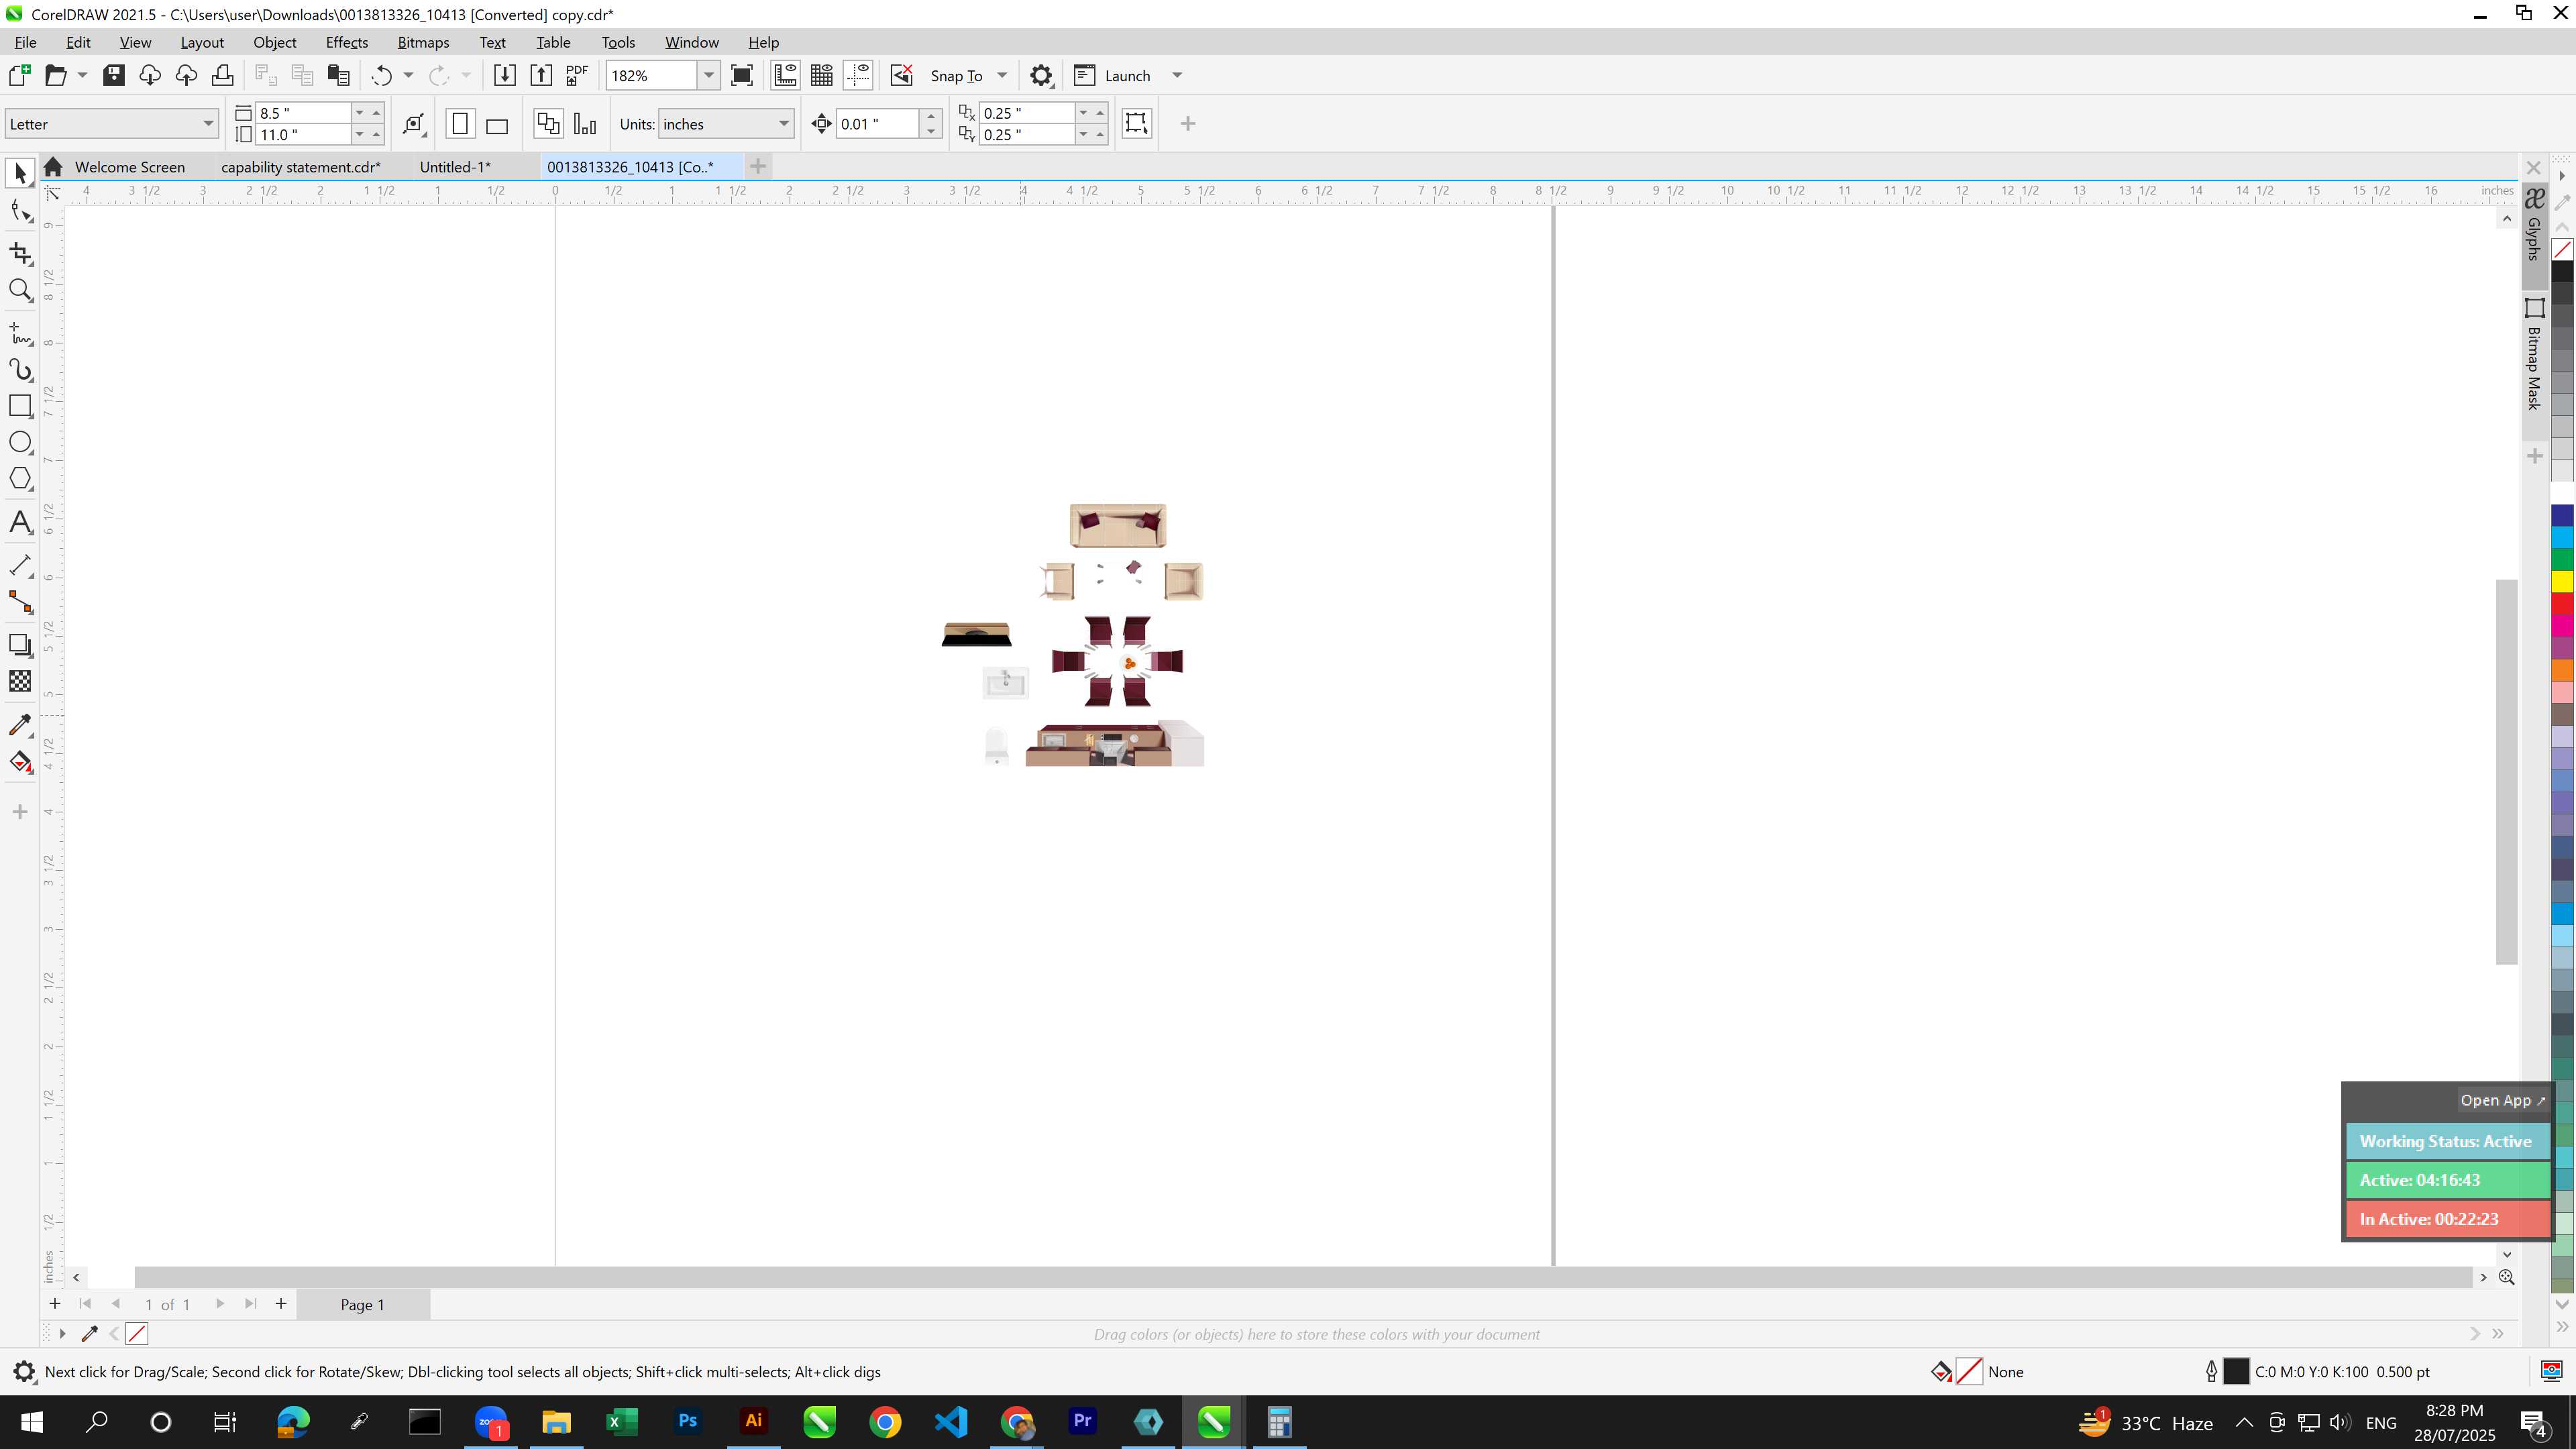Expand the Undo history dropdown arrow
This screenshot has width=2576, height=1449.
tap(408, 75)
